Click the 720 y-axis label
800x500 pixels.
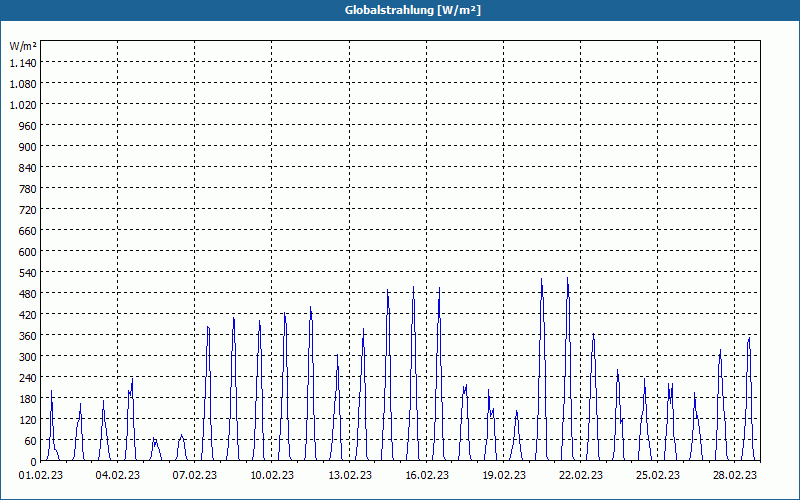pos(28,210)
